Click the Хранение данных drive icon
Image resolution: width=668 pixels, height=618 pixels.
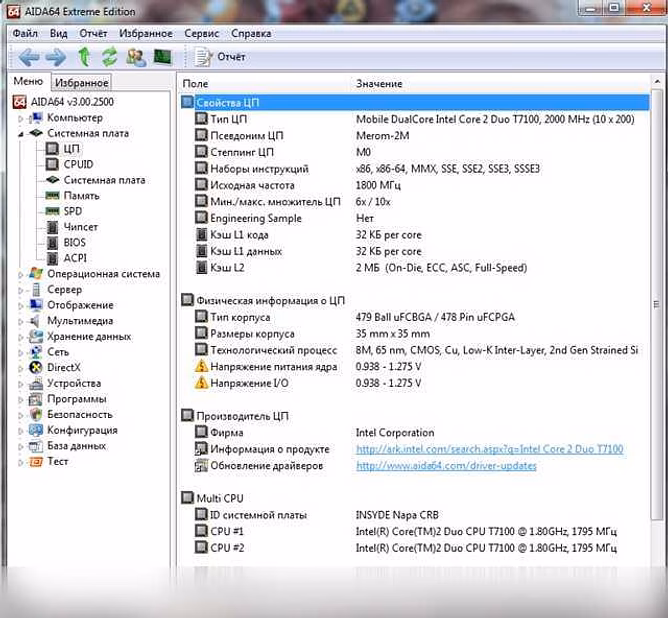35,336
